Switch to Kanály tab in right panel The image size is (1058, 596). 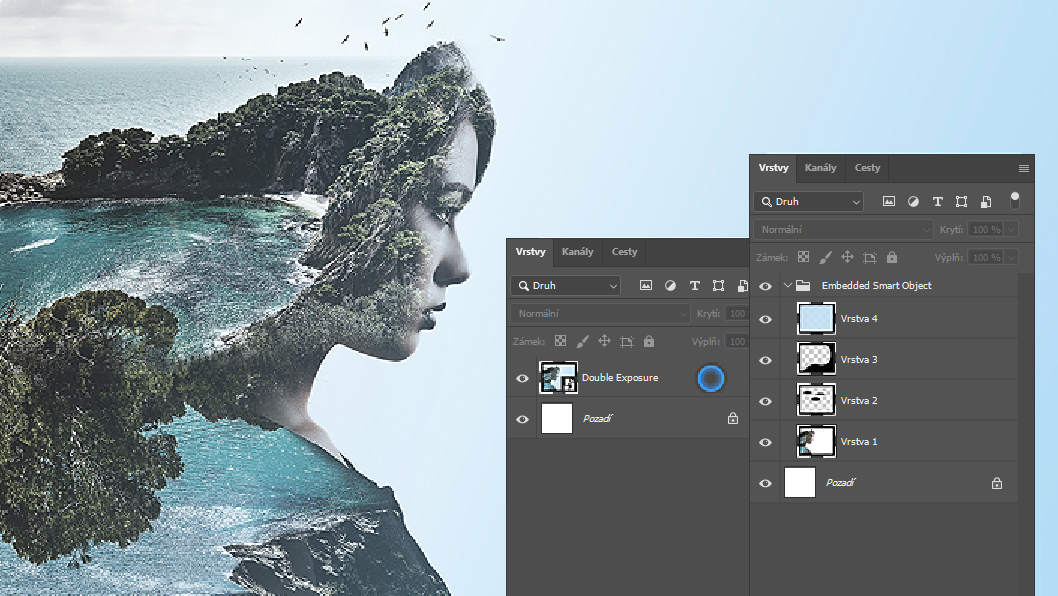coord(820,168)
